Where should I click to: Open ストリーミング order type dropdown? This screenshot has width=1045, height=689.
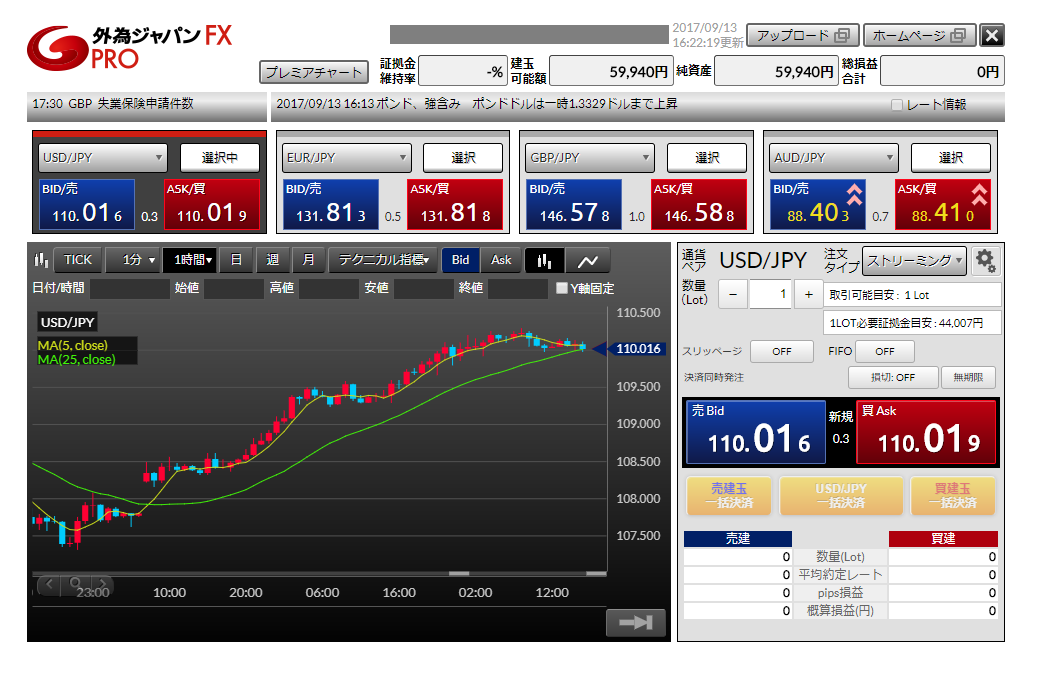pos(914,261)
